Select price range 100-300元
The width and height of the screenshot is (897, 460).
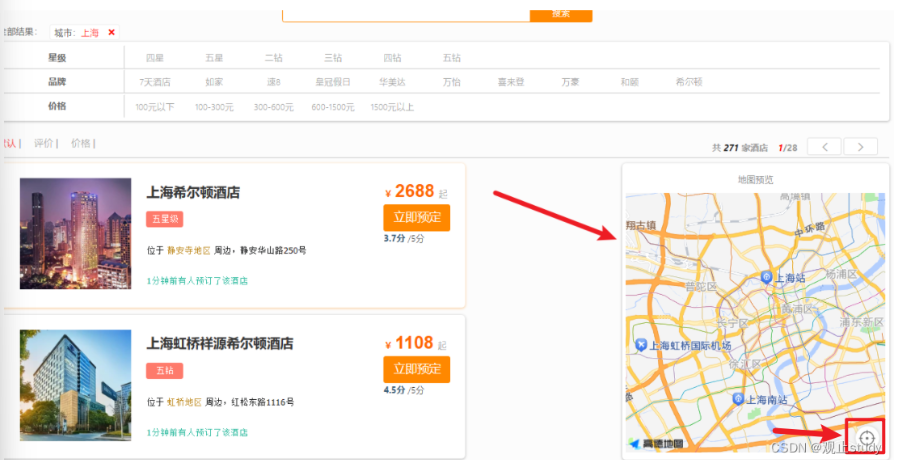(x=214, y=107)
